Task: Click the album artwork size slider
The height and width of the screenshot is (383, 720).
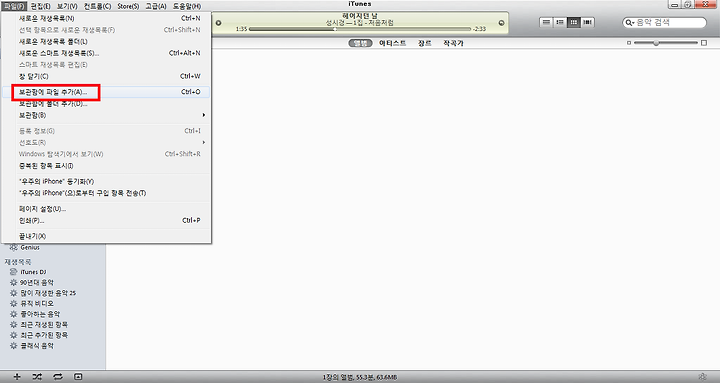Action: [666, 43]
